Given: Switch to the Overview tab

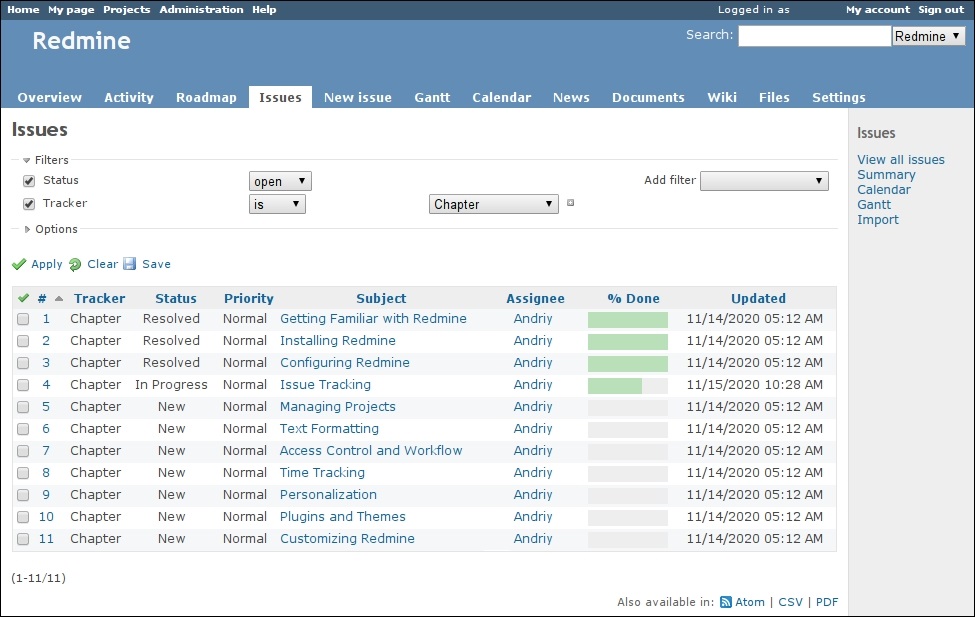Looking at the screenshot, I should pos(50,98).
